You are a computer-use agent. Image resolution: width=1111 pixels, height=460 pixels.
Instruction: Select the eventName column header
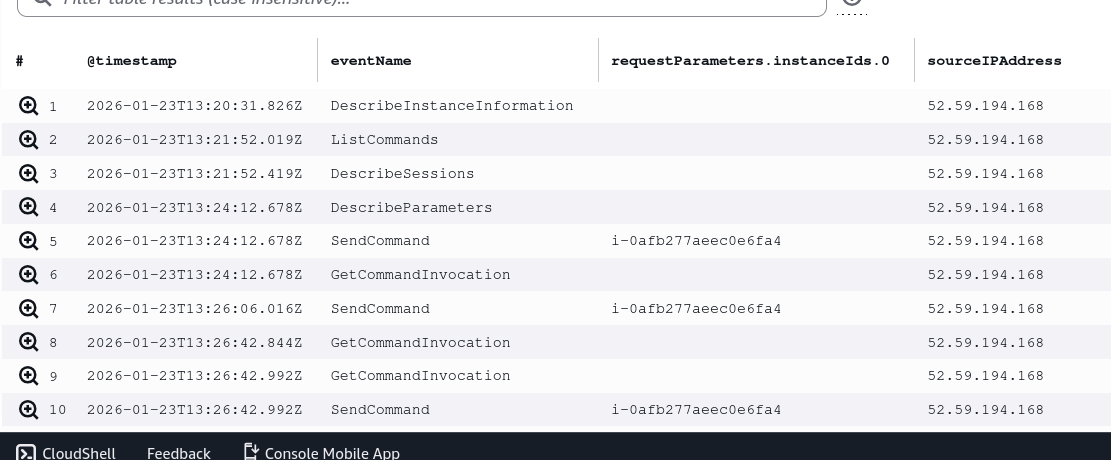click(370, 61)
